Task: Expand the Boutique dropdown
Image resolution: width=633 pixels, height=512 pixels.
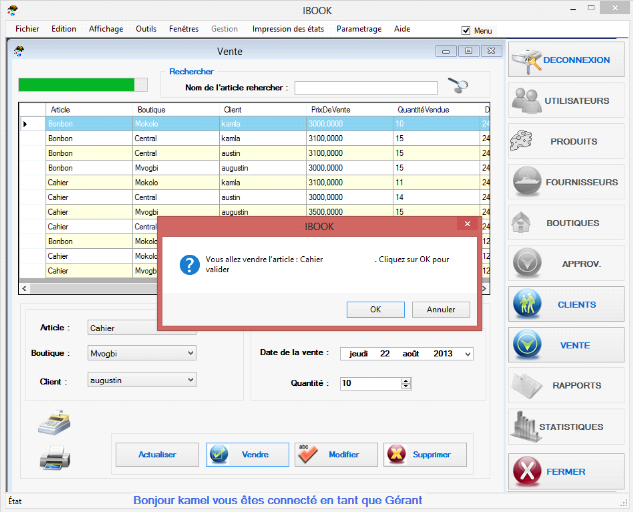Action: (x=191, y=353)
